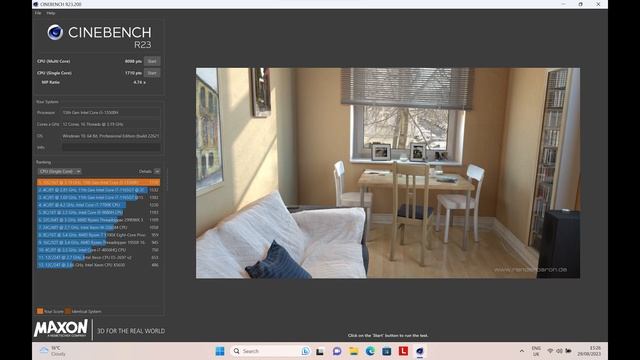Select the OS information field
This screenshot has height=360, width=640.
click(x=111, y=136)
